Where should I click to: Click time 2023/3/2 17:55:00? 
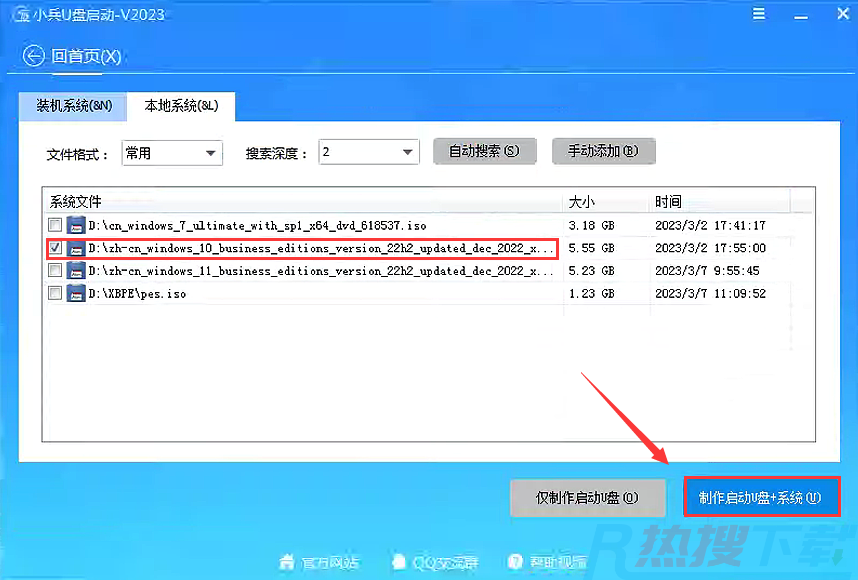[x=710, y=248]
